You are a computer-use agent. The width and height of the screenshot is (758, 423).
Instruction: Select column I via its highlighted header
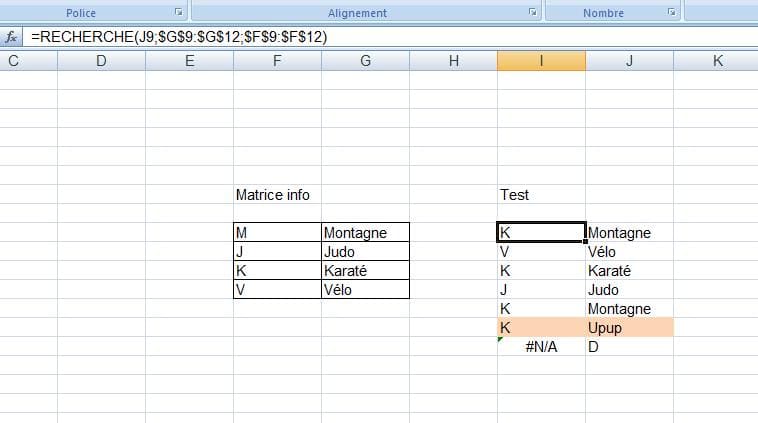[541, 62]
